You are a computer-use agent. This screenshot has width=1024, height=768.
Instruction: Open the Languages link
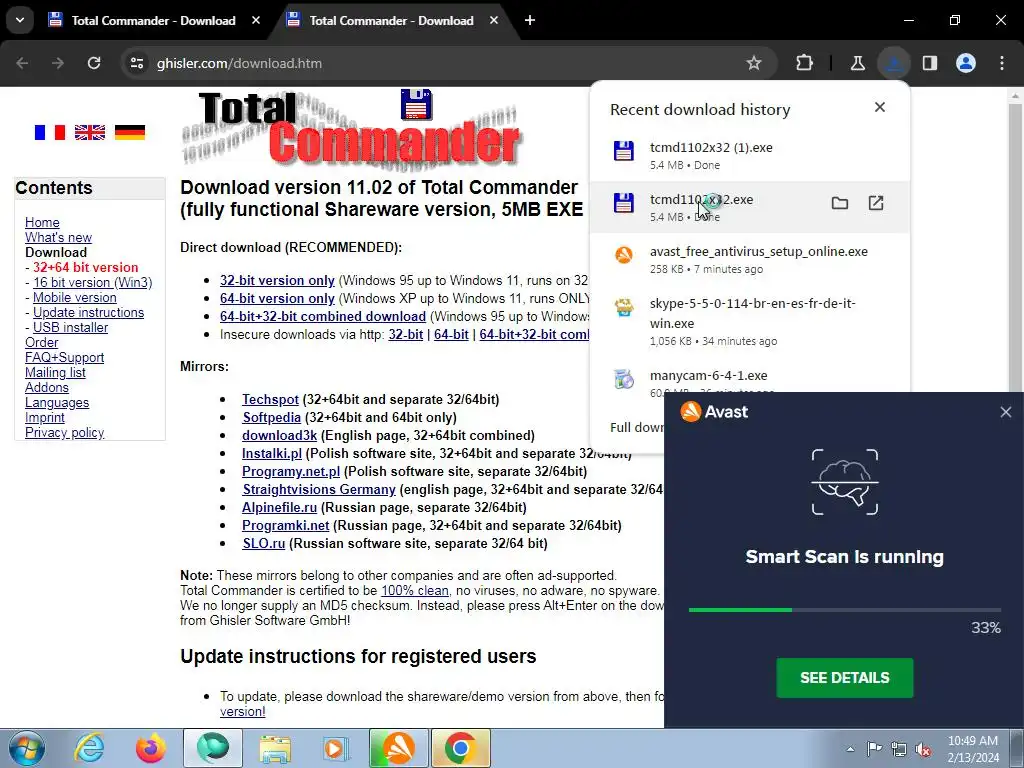point(57,402)
